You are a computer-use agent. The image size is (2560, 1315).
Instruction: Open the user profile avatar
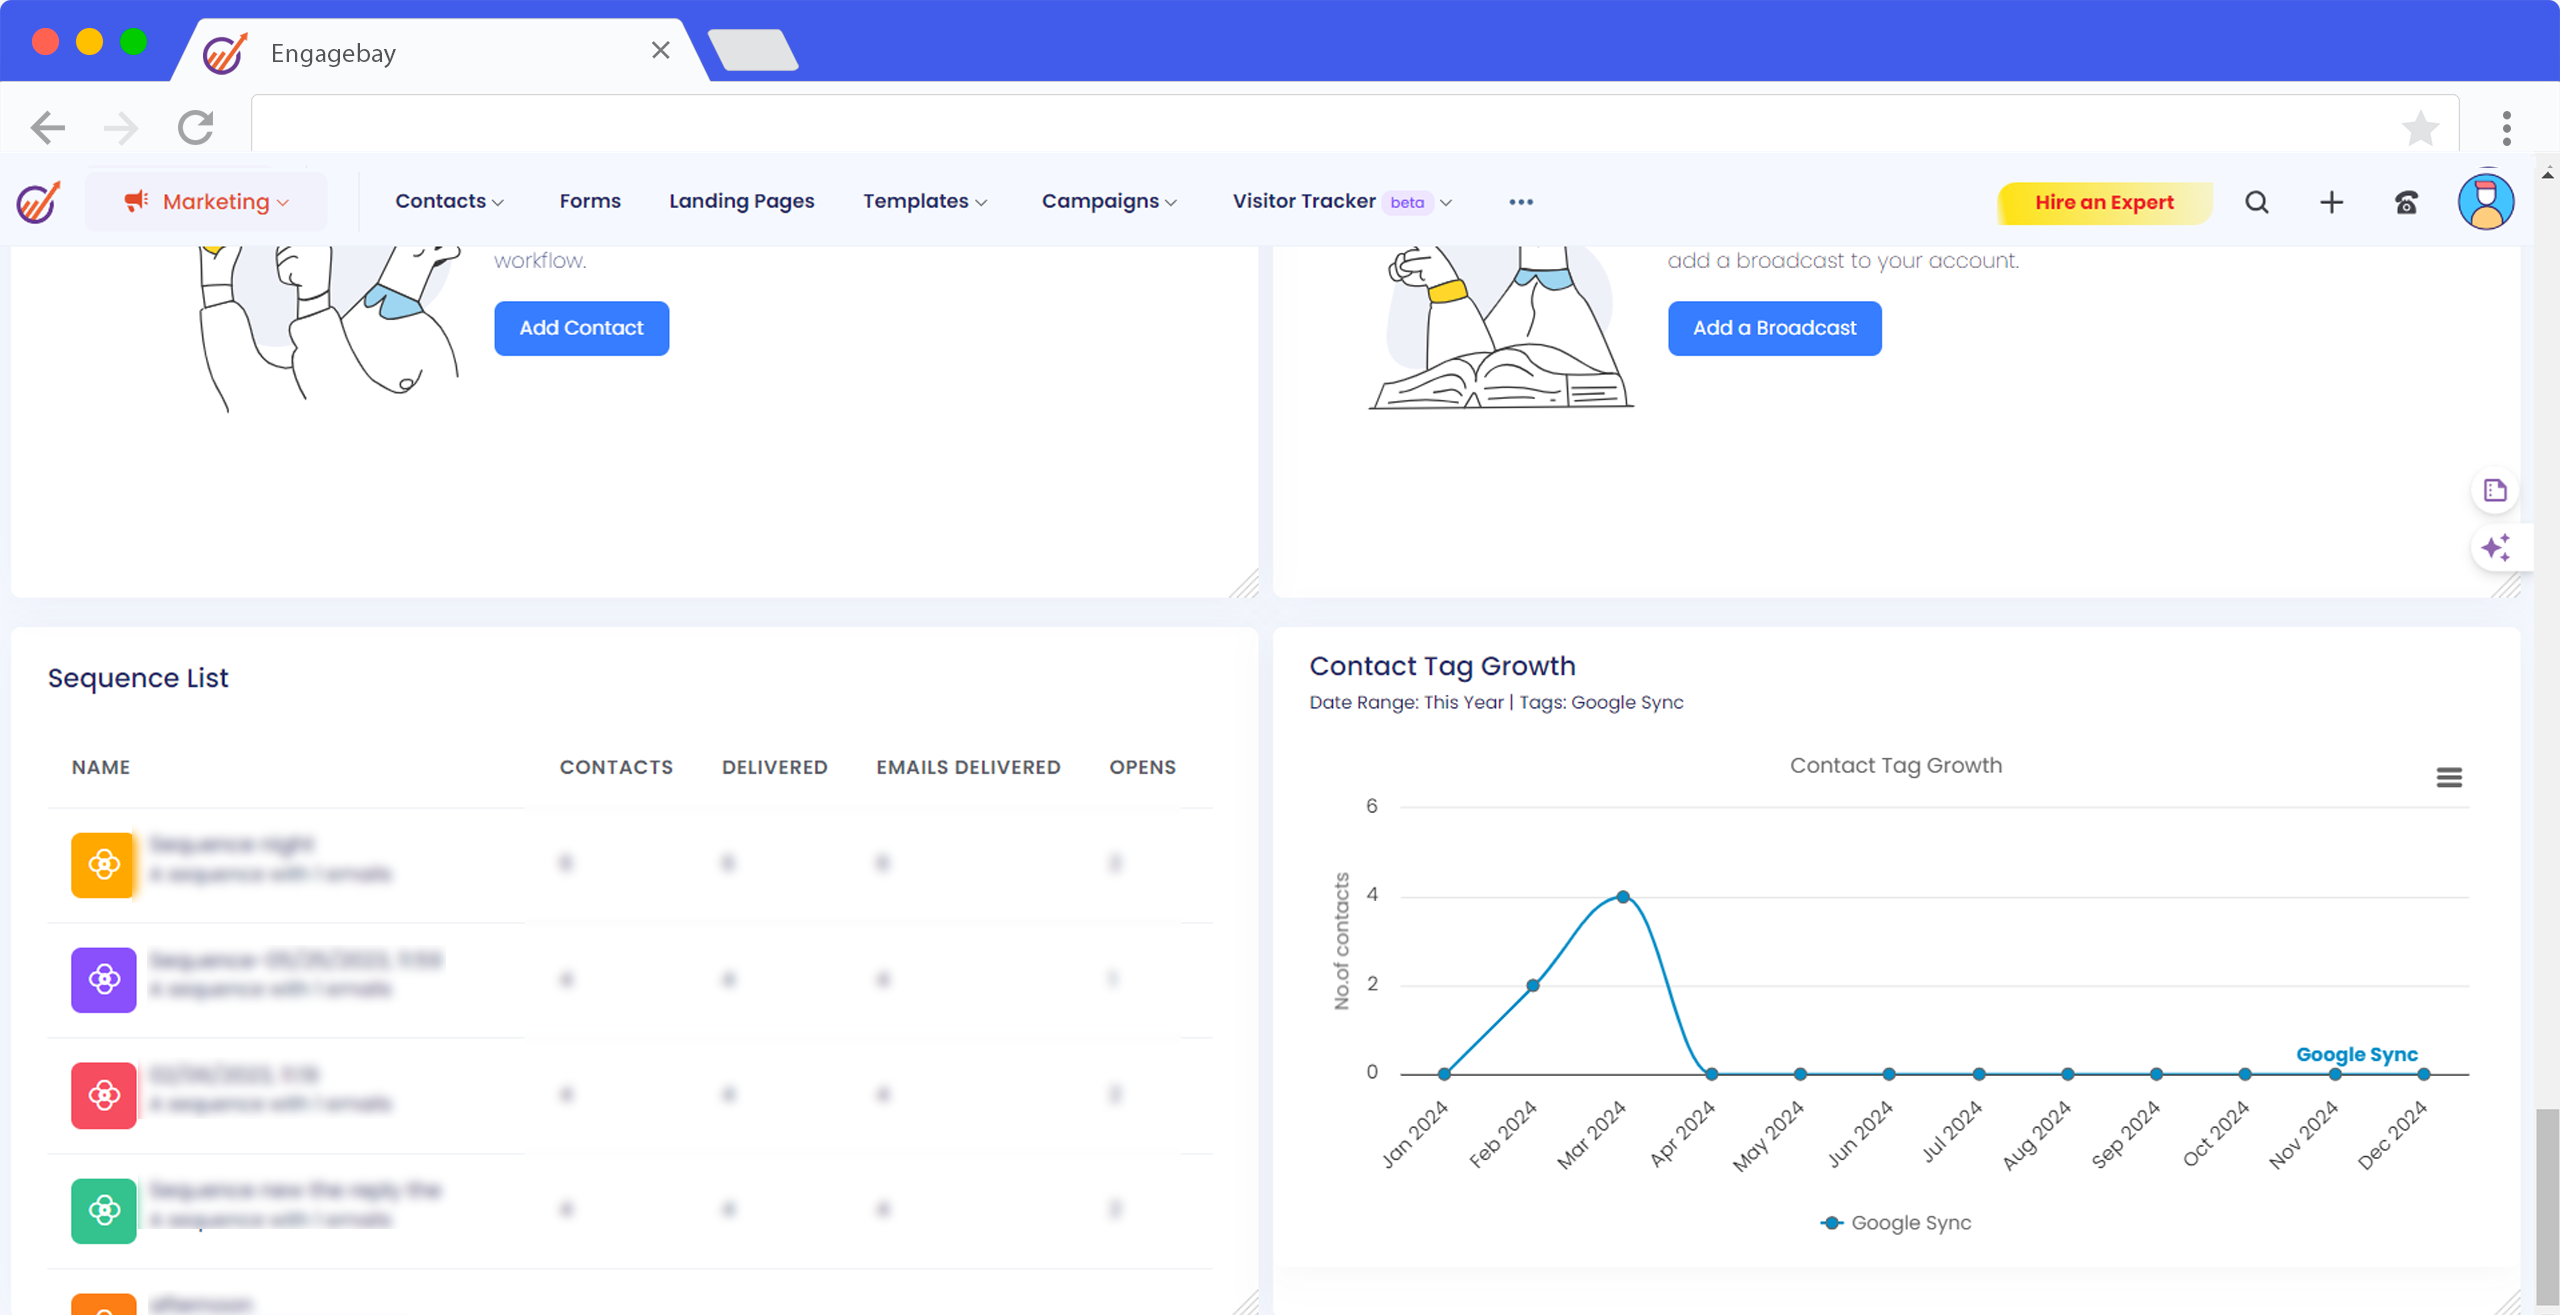(x=2485, y=202)
